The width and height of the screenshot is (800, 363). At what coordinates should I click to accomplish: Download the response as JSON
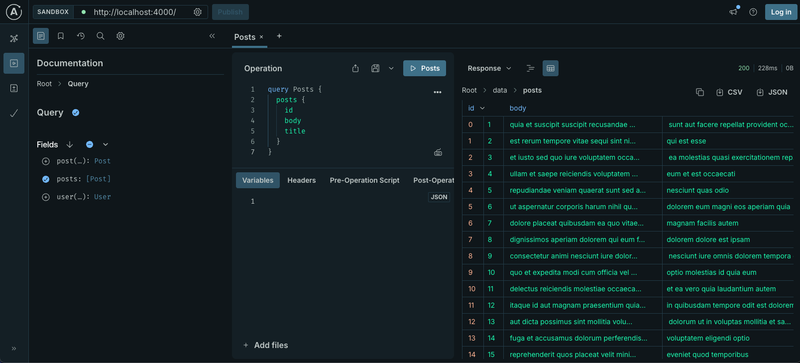pyautogui.click(x=772, y=92)
